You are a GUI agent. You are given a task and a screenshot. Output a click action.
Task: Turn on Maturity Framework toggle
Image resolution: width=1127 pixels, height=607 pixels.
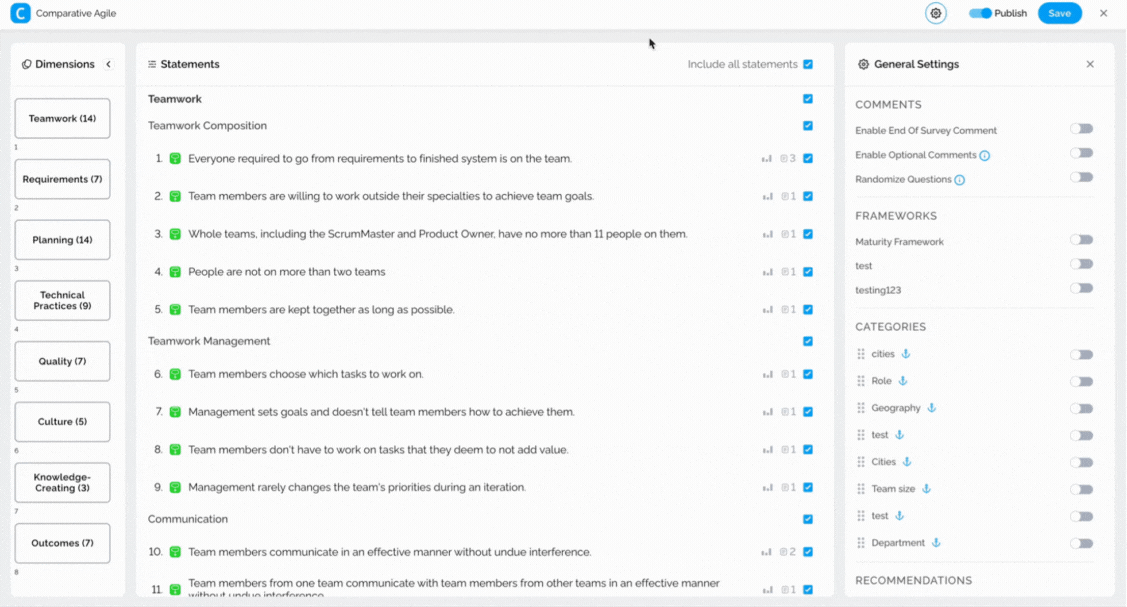point(1081,240)
